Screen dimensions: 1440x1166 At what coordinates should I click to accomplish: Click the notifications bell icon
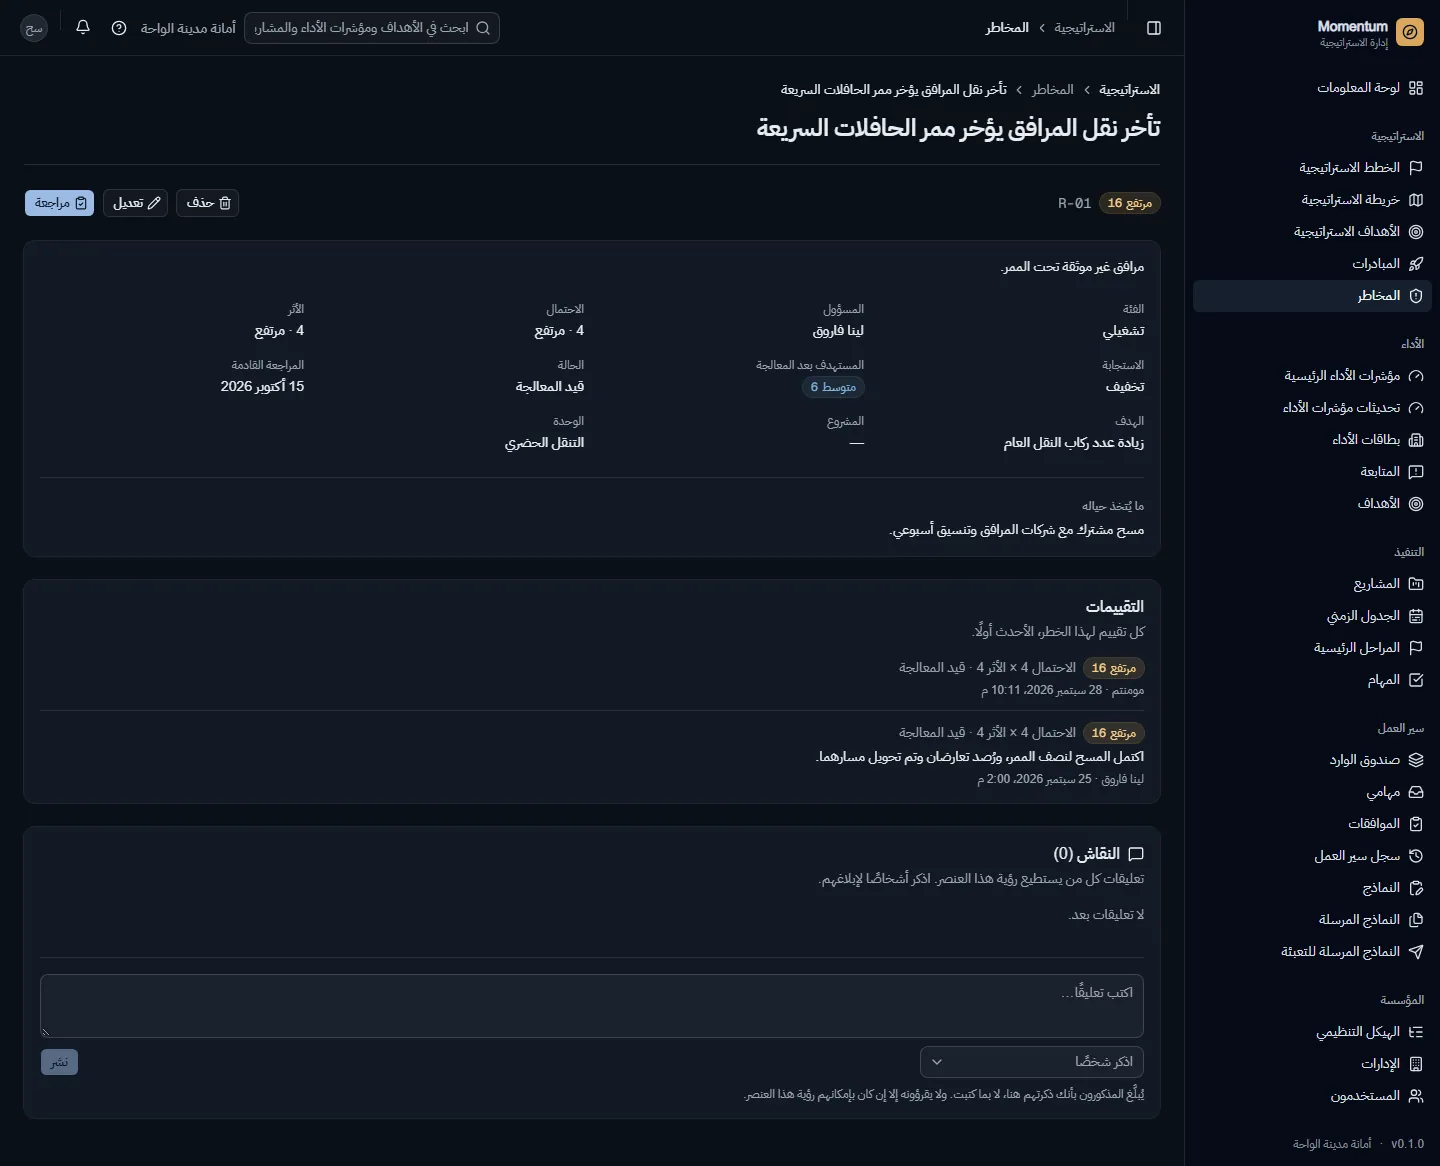pos(83,28)
